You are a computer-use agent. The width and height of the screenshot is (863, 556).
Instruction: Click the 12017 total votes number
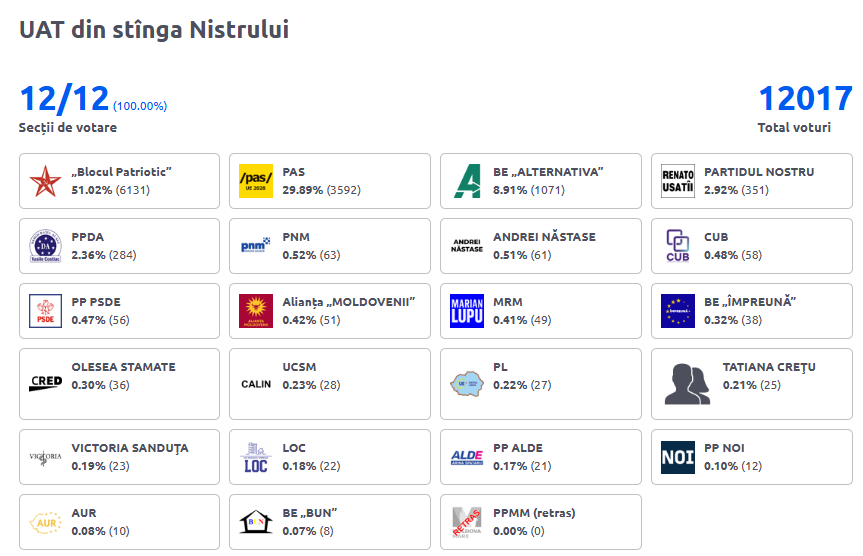click(805, 99)
